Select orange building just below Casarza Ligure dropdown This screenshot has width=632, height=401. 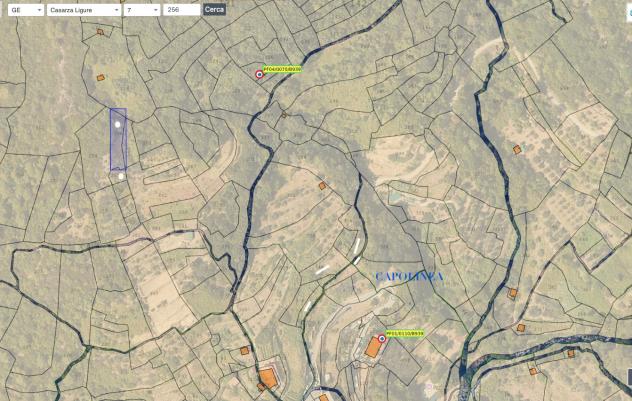point(100,32)
